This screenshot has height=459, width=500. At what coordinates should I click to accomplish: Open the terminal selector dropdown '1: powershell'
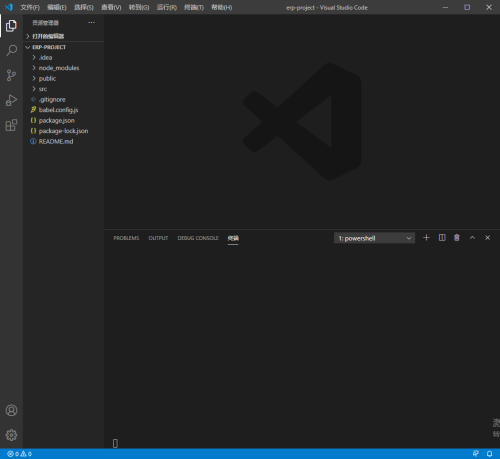pos(374,238)
